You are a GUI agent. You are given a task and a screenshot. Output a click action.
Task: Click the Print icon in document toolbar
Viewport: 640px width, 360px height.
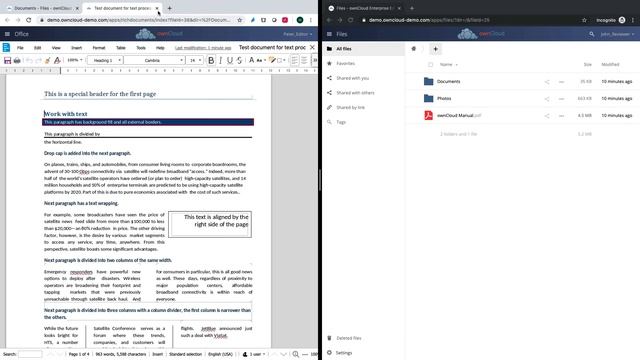click(x=17, y=60)
